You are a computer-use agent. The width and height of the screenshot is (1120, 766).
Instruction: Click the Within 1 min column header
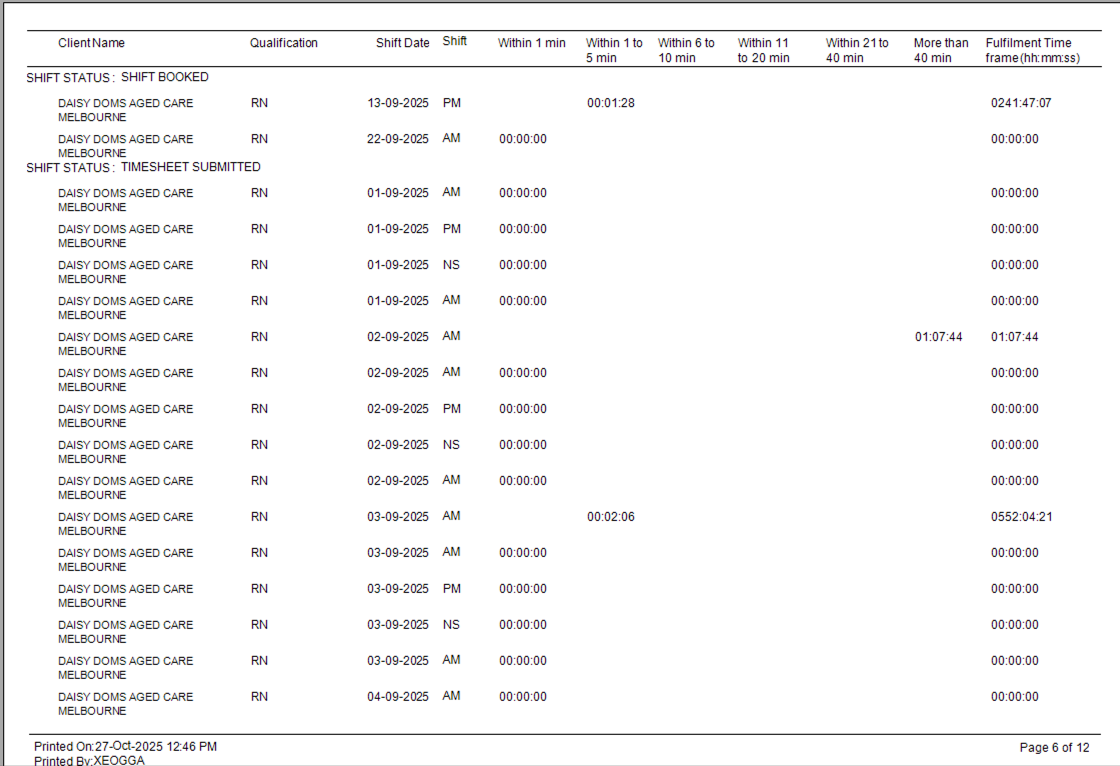tap(531, 43)
